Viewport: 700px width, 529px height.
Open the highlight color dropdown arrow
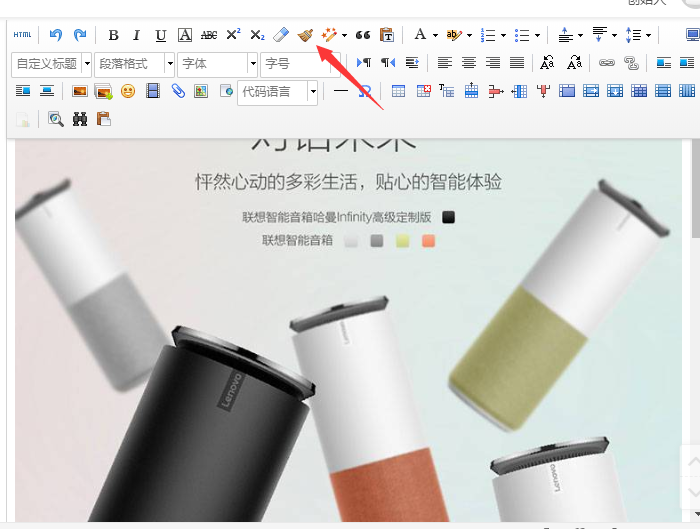[x=469, y=35]
